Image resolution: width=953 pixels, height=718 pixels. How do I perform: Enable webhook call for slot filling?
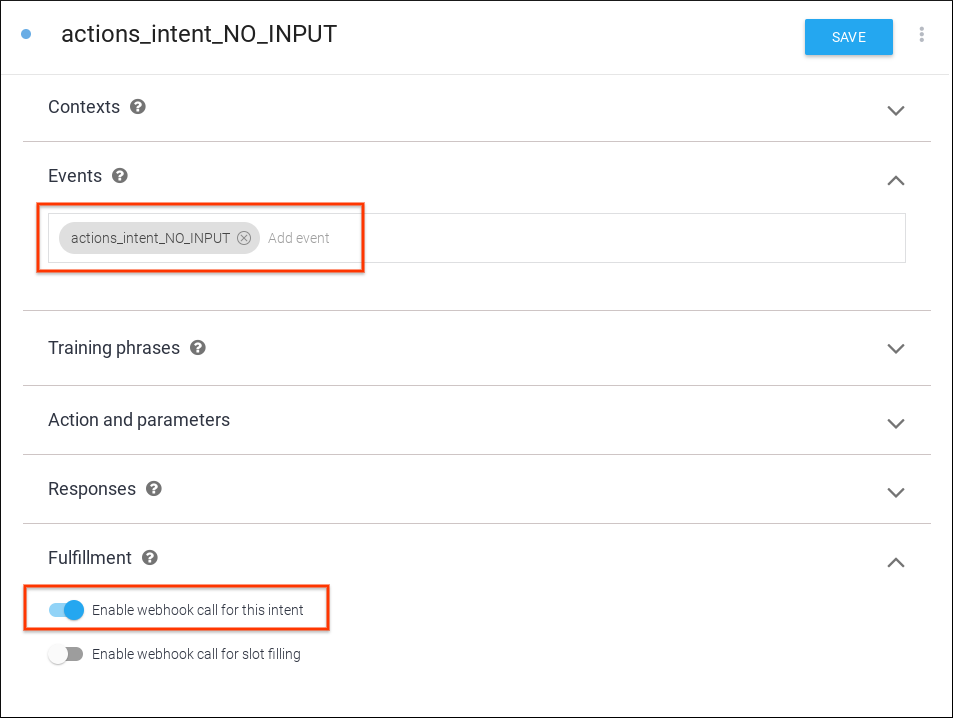[66, 655]
